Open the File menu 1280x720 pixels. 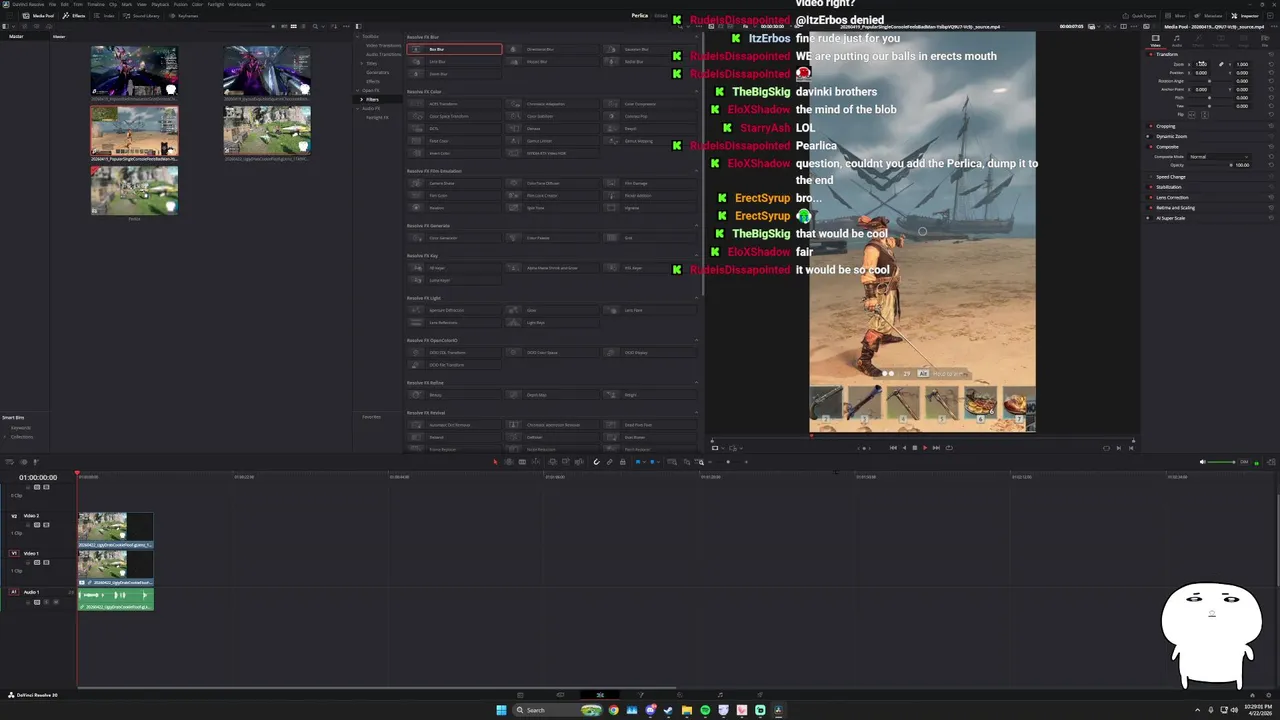pos(52,4)
